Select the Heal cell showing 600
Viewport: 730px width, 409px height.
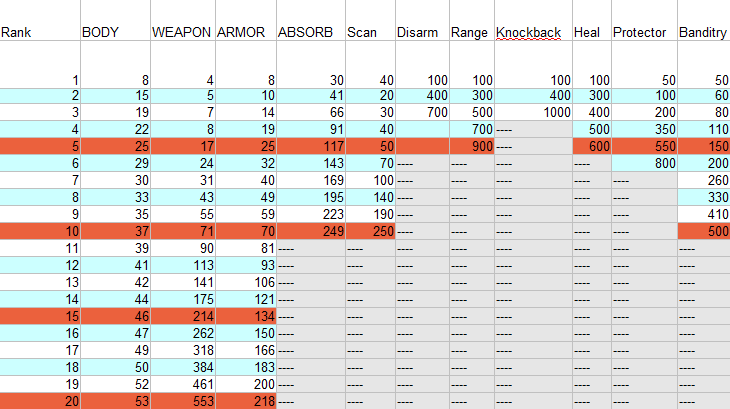click(591, 146)
